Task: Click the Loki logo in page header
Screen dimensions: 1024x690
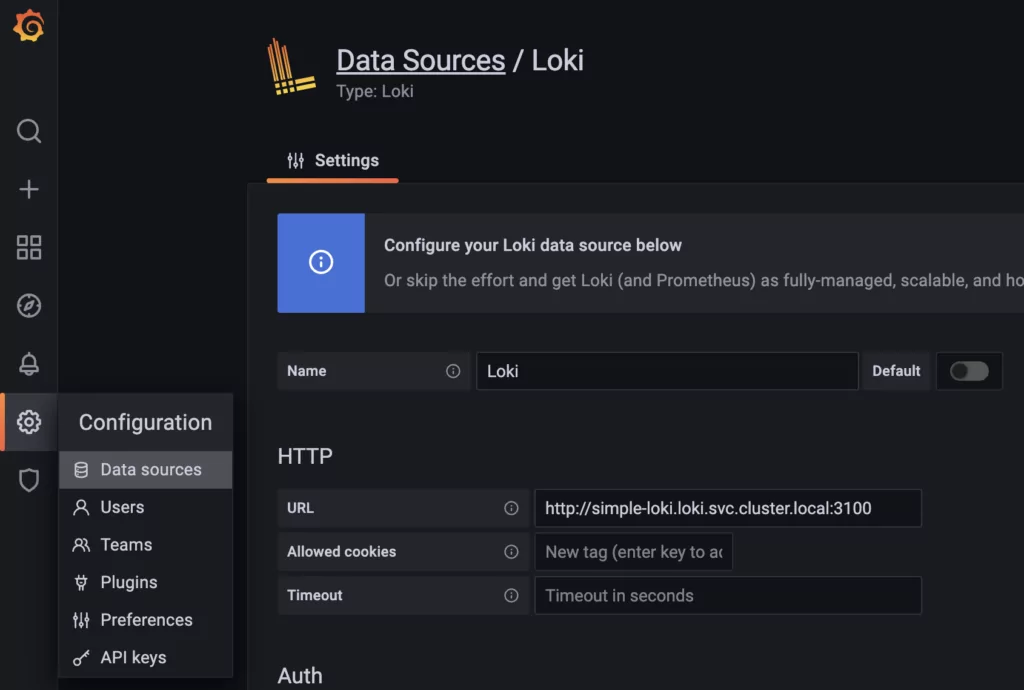Action: click(291, 67)
